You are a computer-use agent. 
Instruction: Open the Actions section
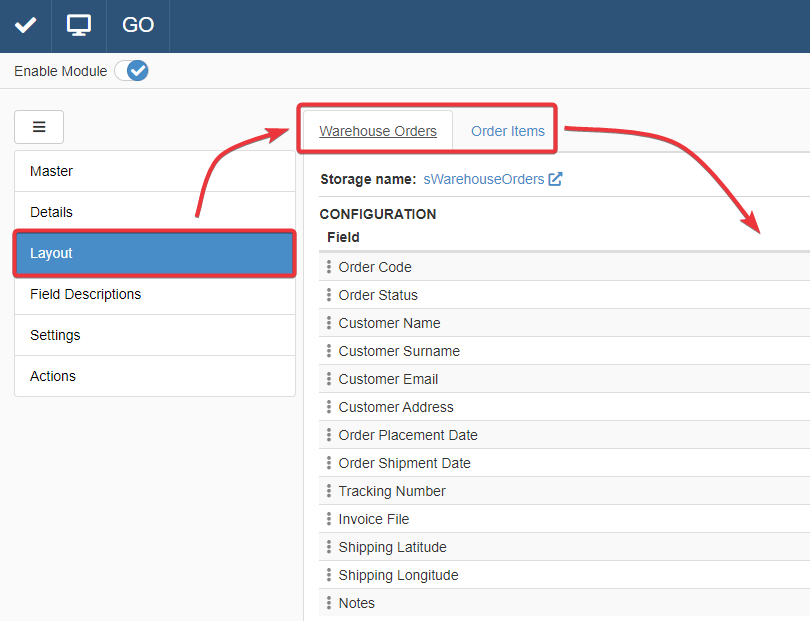tap(154, 376)
